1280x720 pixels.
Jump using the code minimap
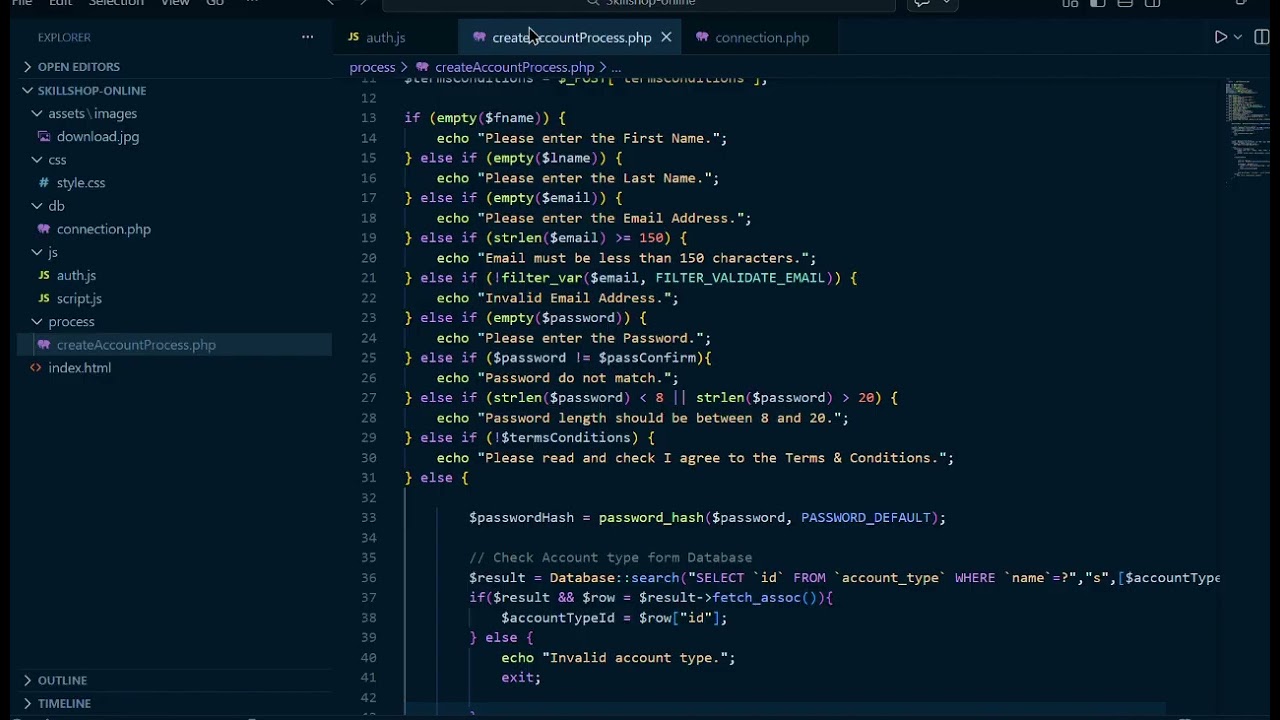(x=1246, y=130)
